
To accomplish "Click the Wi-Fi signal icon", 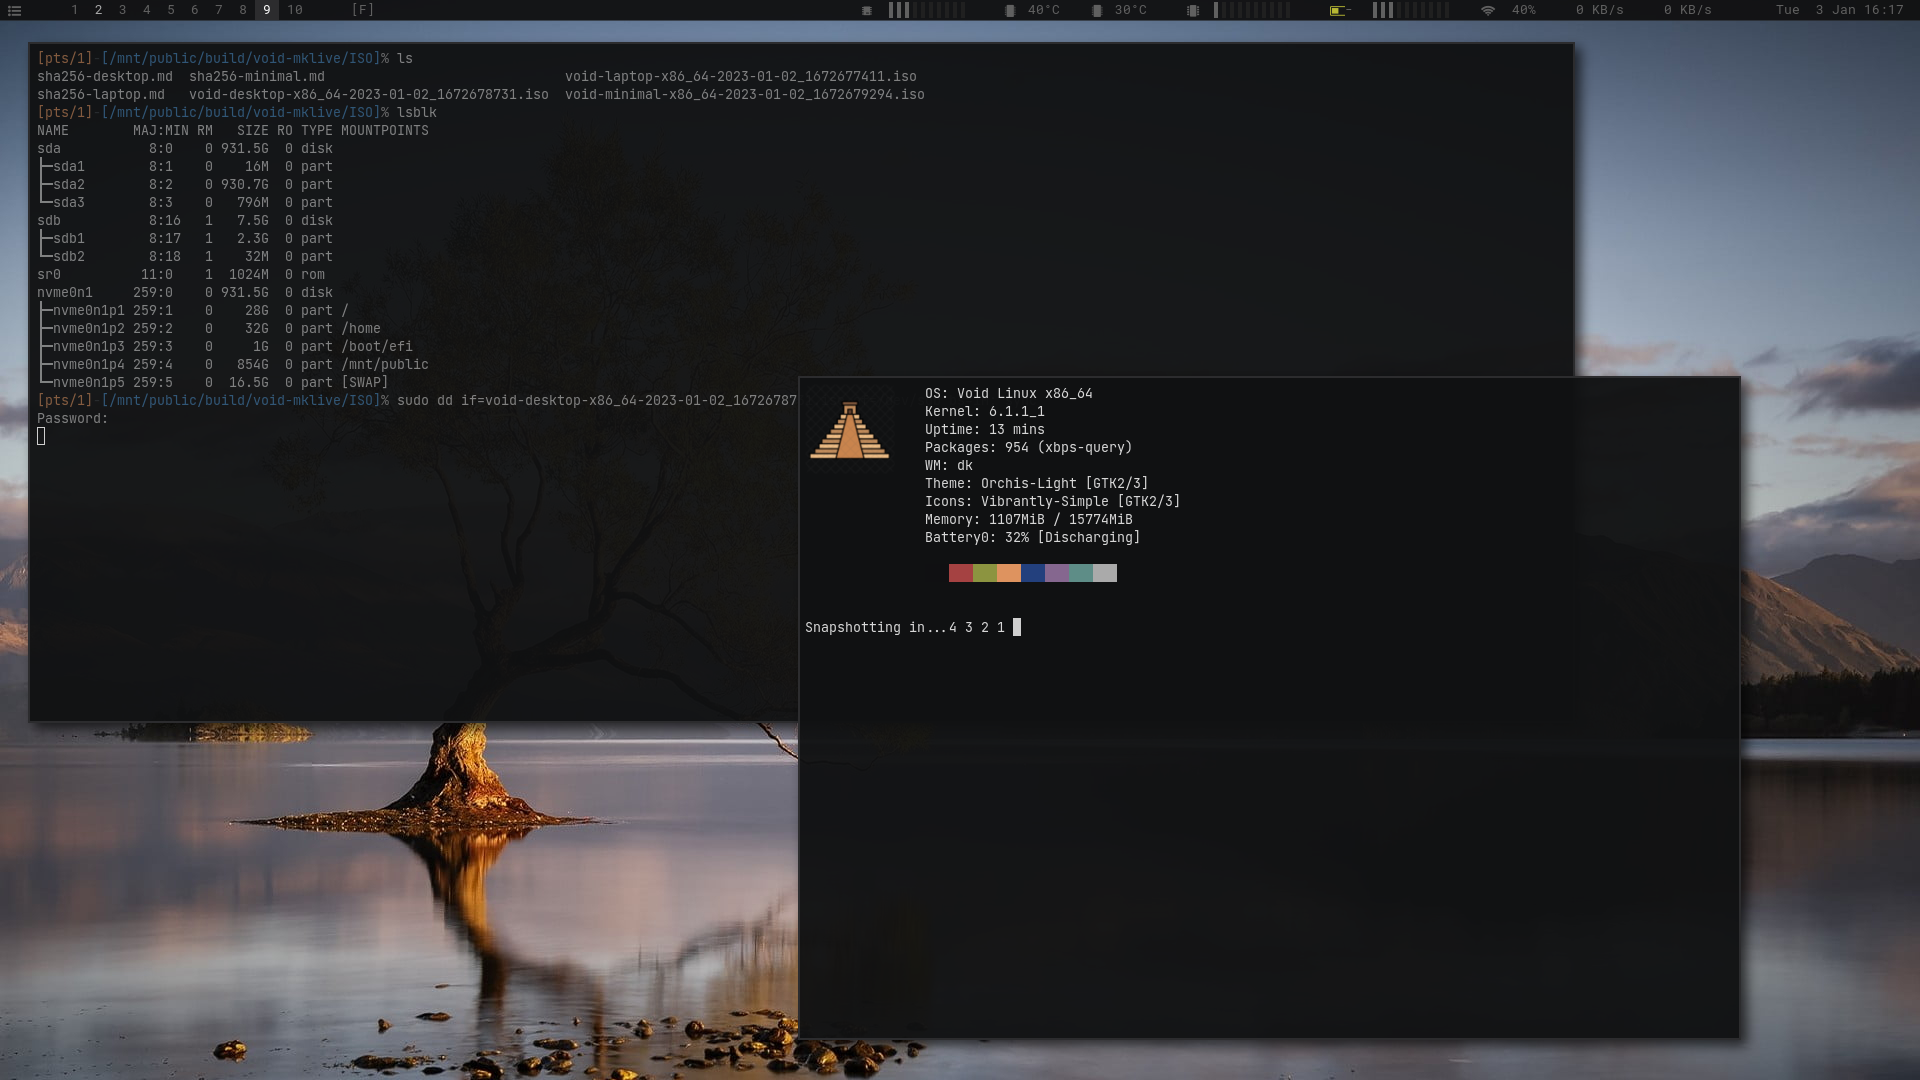I will [x=1488, y=10].
